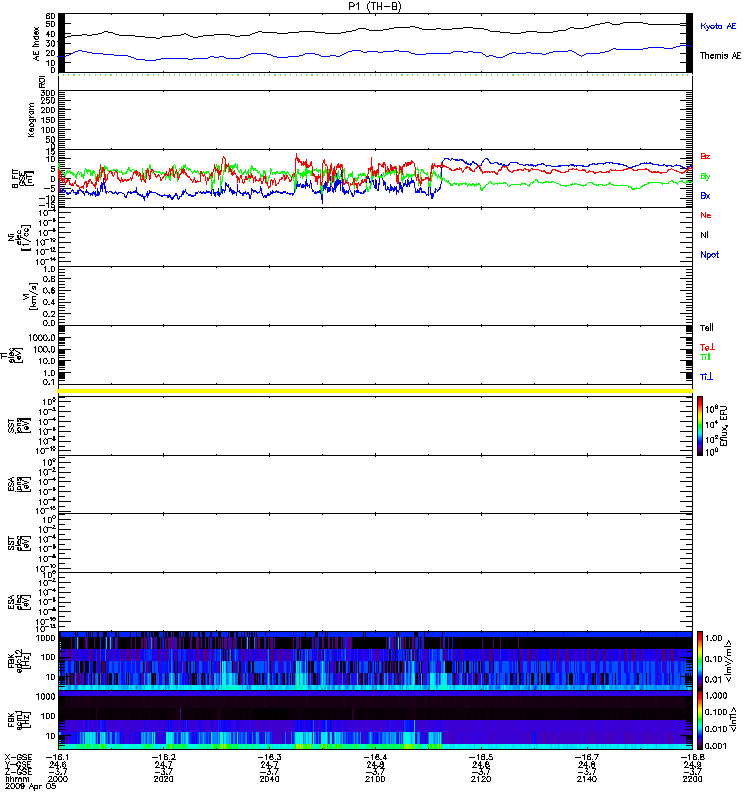Click the red Te perpendicular legend label

click(x=707, y=347)
